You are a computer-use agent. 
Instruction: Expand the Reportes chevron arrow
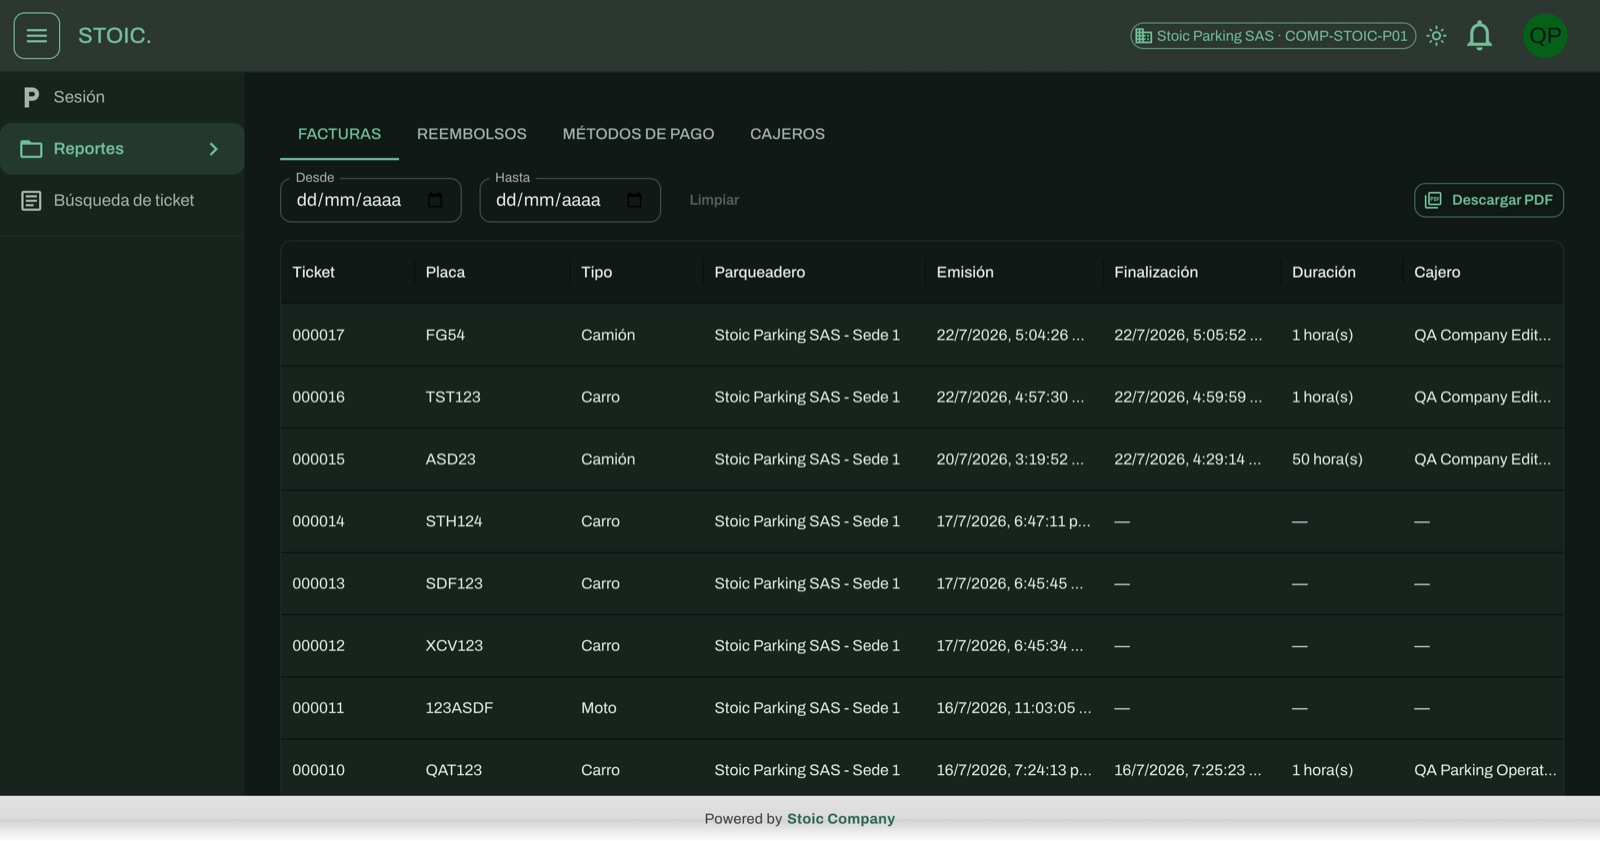coord(213,149)
